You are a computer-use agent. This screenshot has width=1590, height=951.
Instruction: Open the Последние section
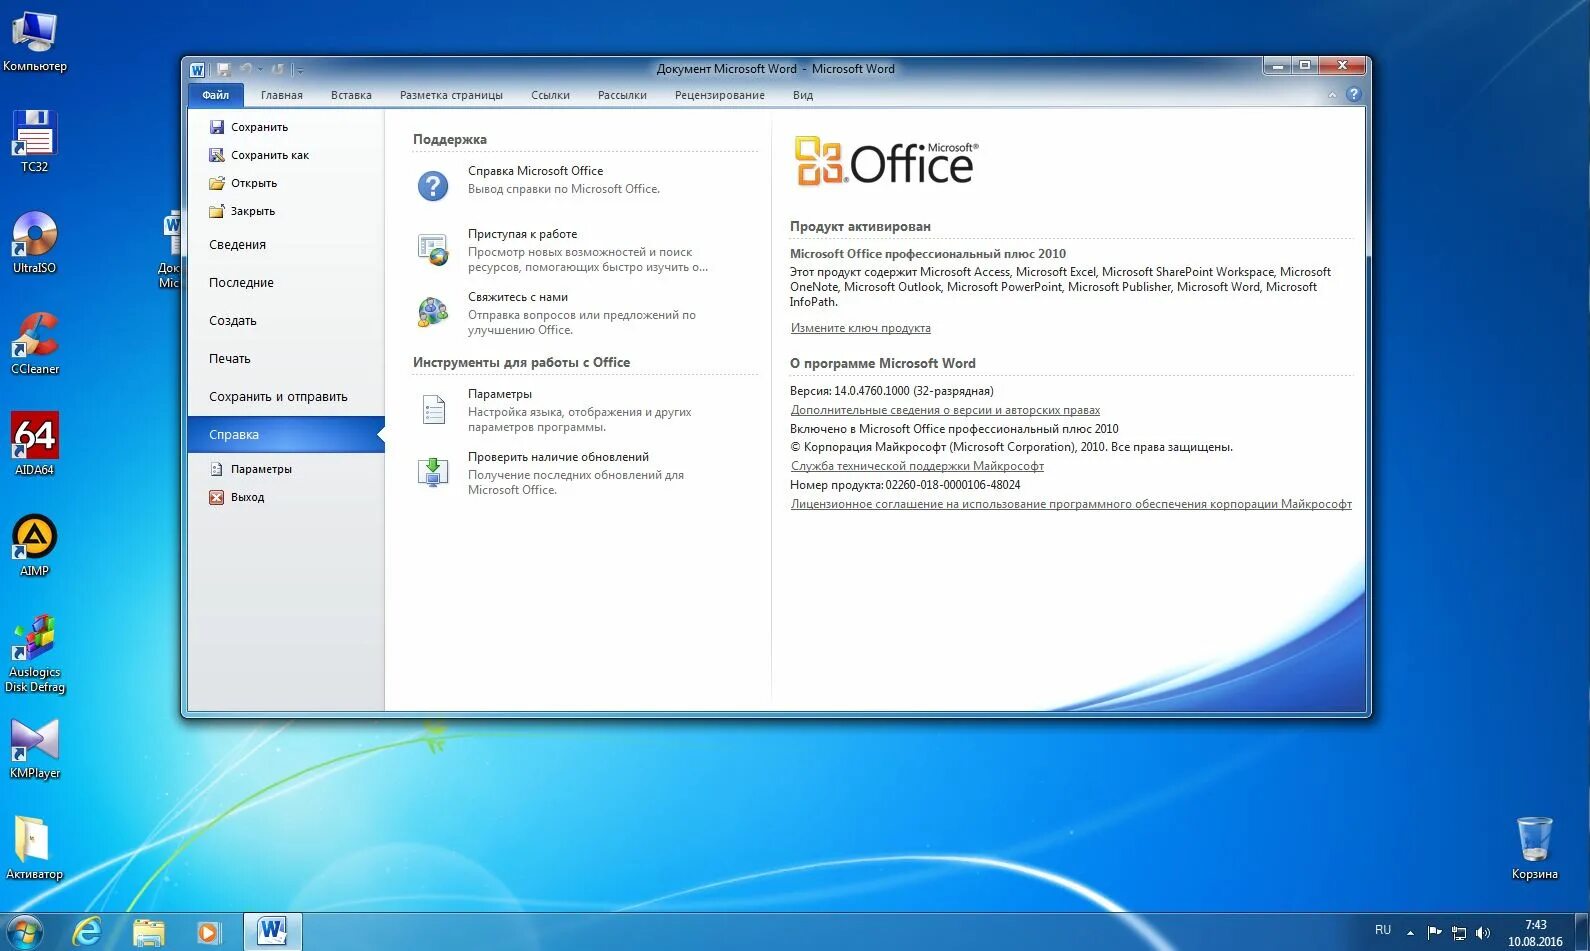[241, 282]
